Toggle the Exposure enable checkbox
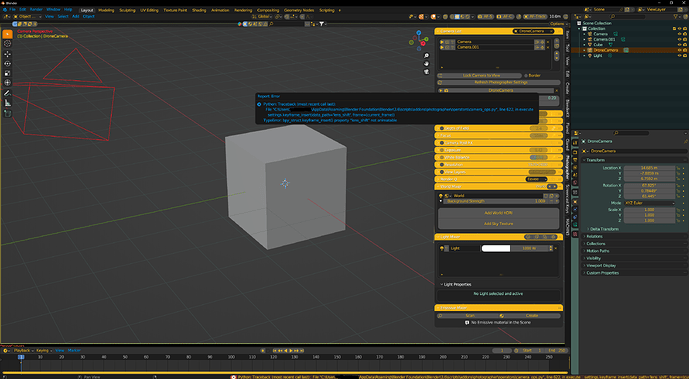This screenshot has height=379, width=689. [x=442, y=150]
